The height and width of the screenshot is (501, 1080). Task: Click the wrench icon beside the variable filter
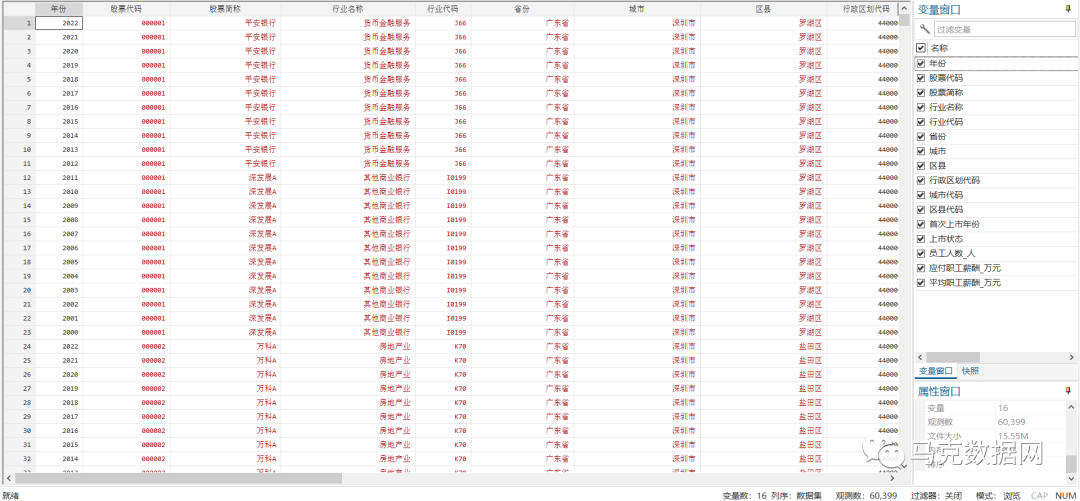[924, 30]
